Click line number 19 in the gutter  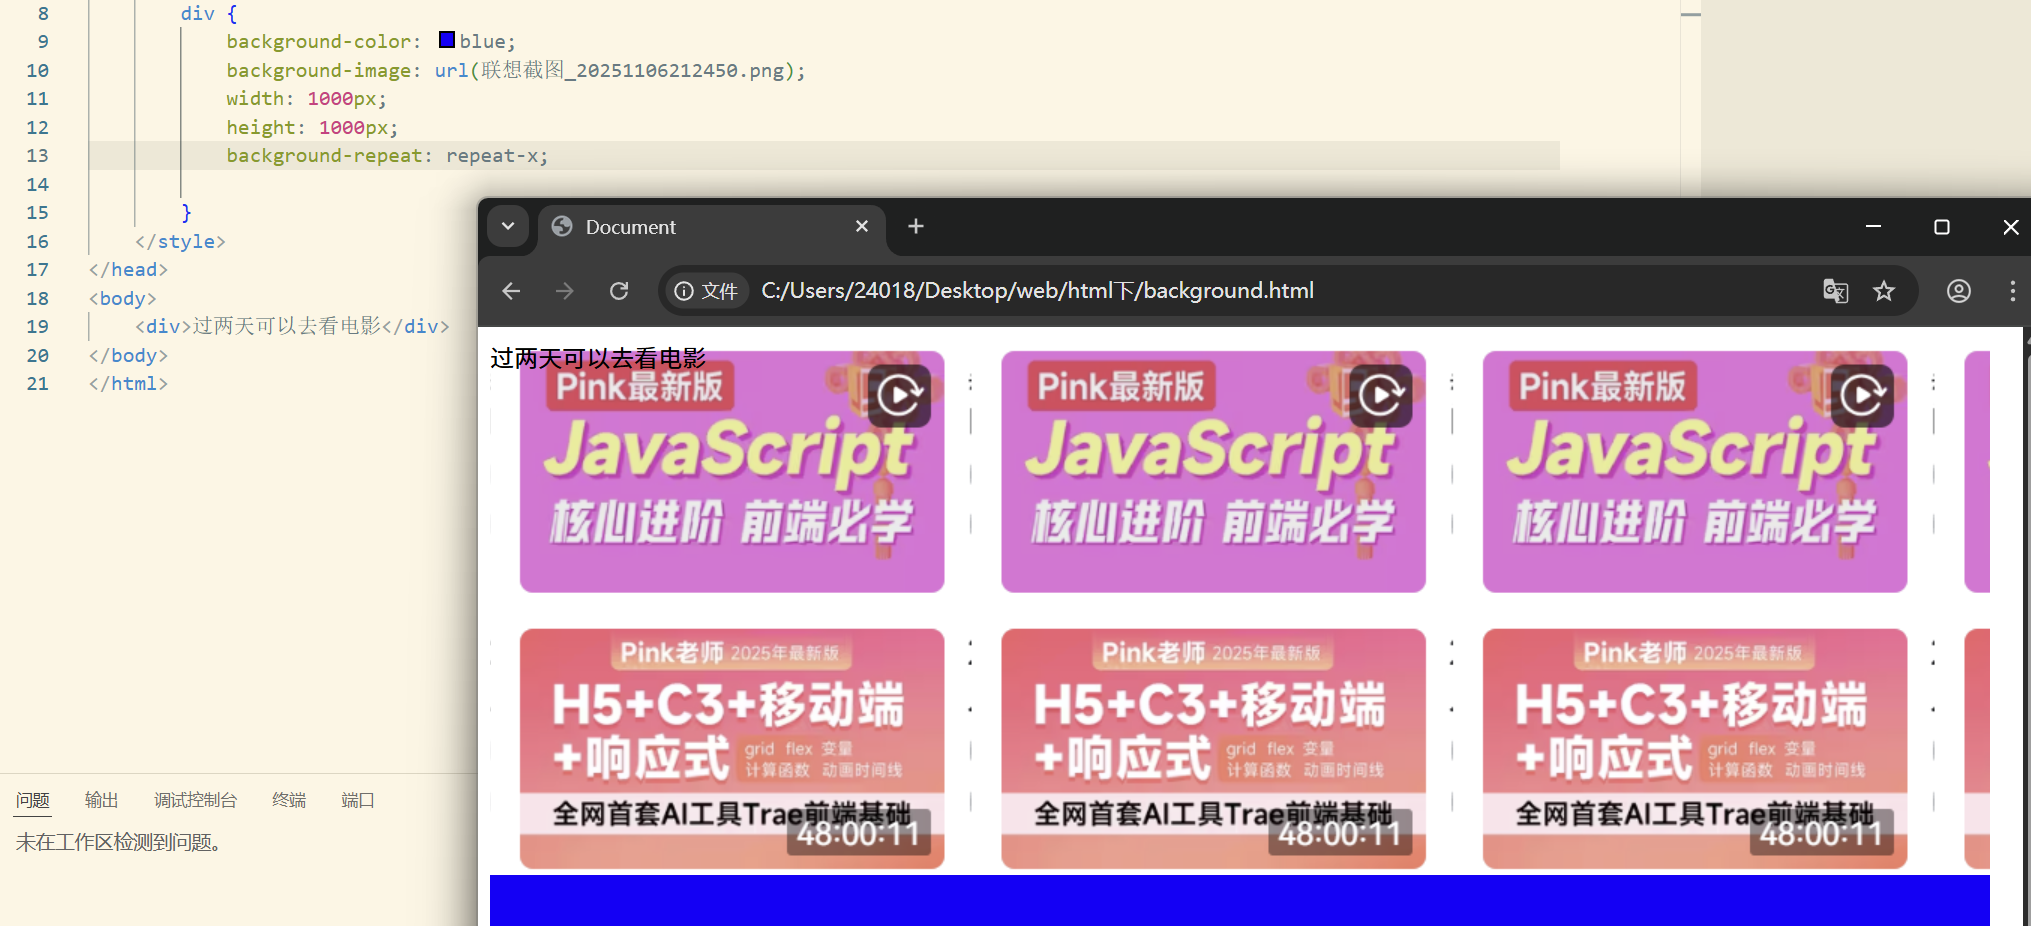click(37, 327)
